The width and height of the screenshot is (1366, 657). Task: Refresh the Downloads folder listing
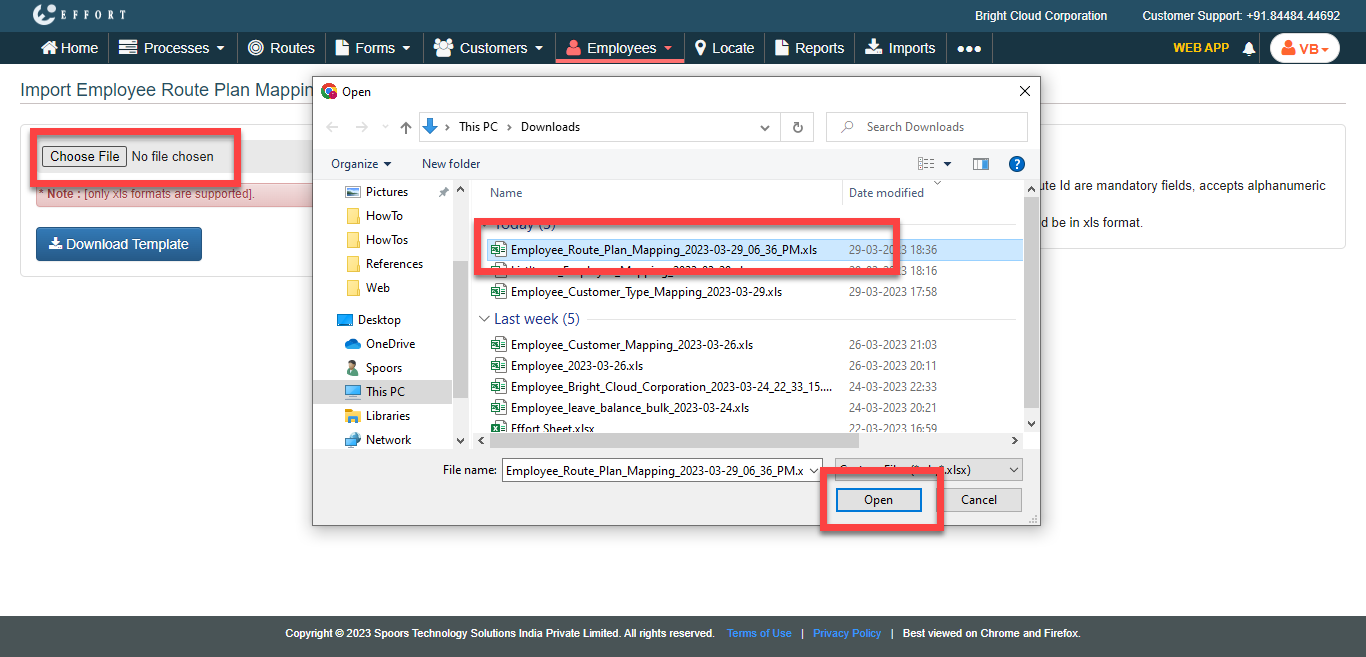[x=797, y=127]
